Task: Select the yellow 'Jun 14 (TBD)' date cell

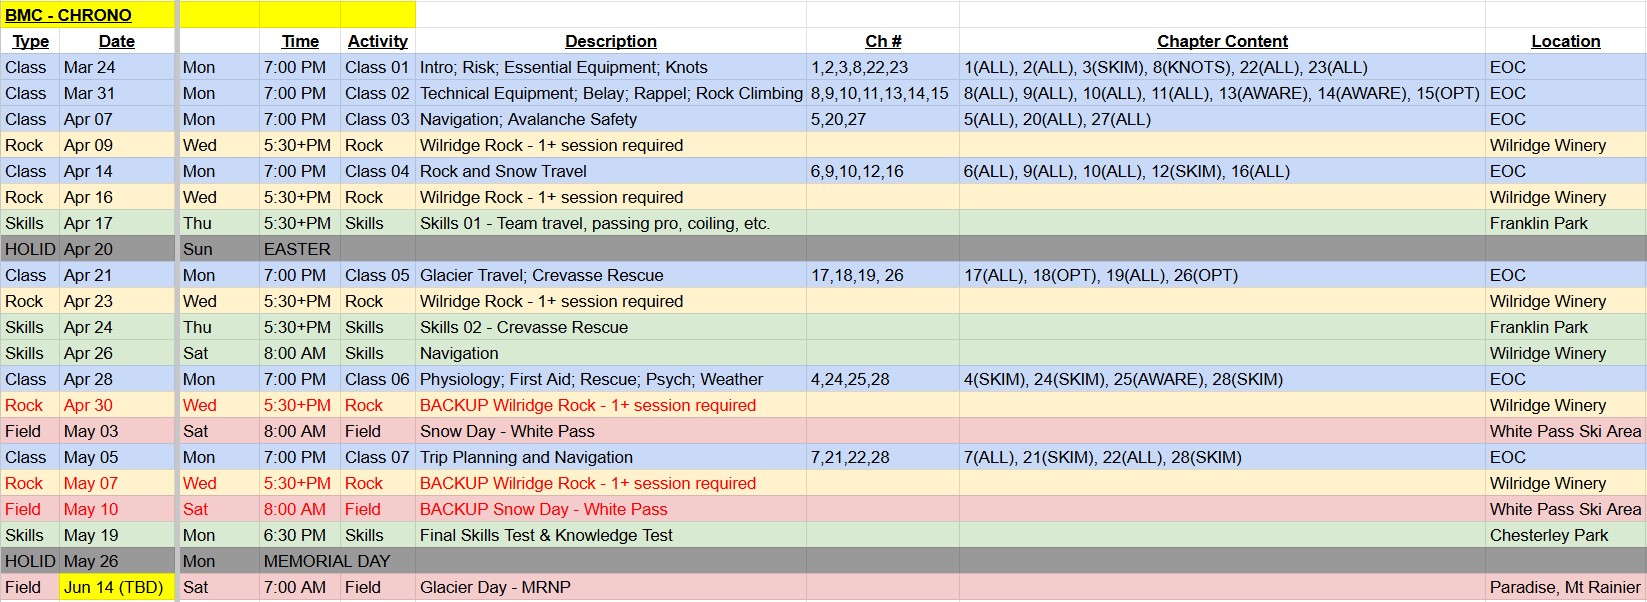Action: click(x=117, y=587)
